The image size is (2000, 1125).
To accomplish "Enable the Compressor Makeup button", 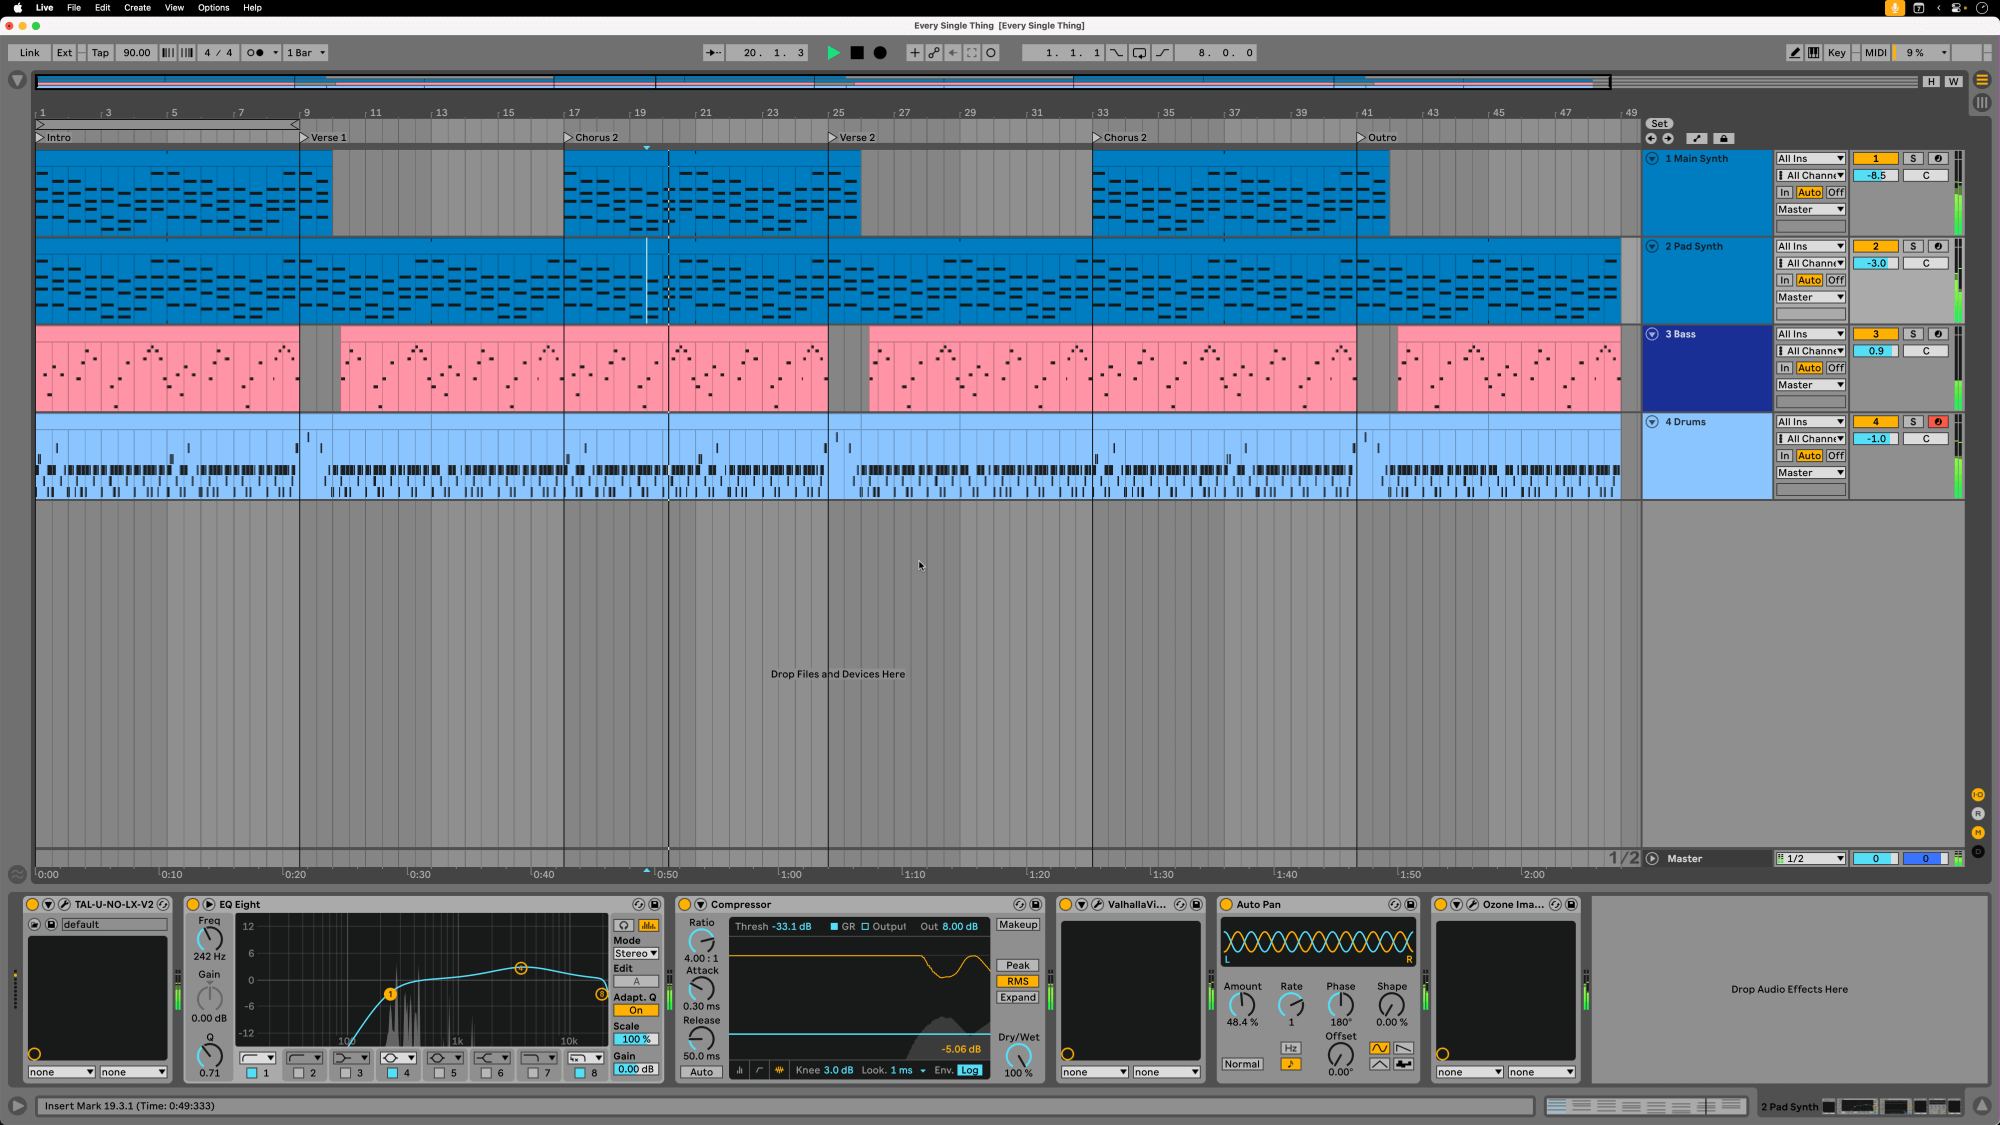I will (1018, 925).
